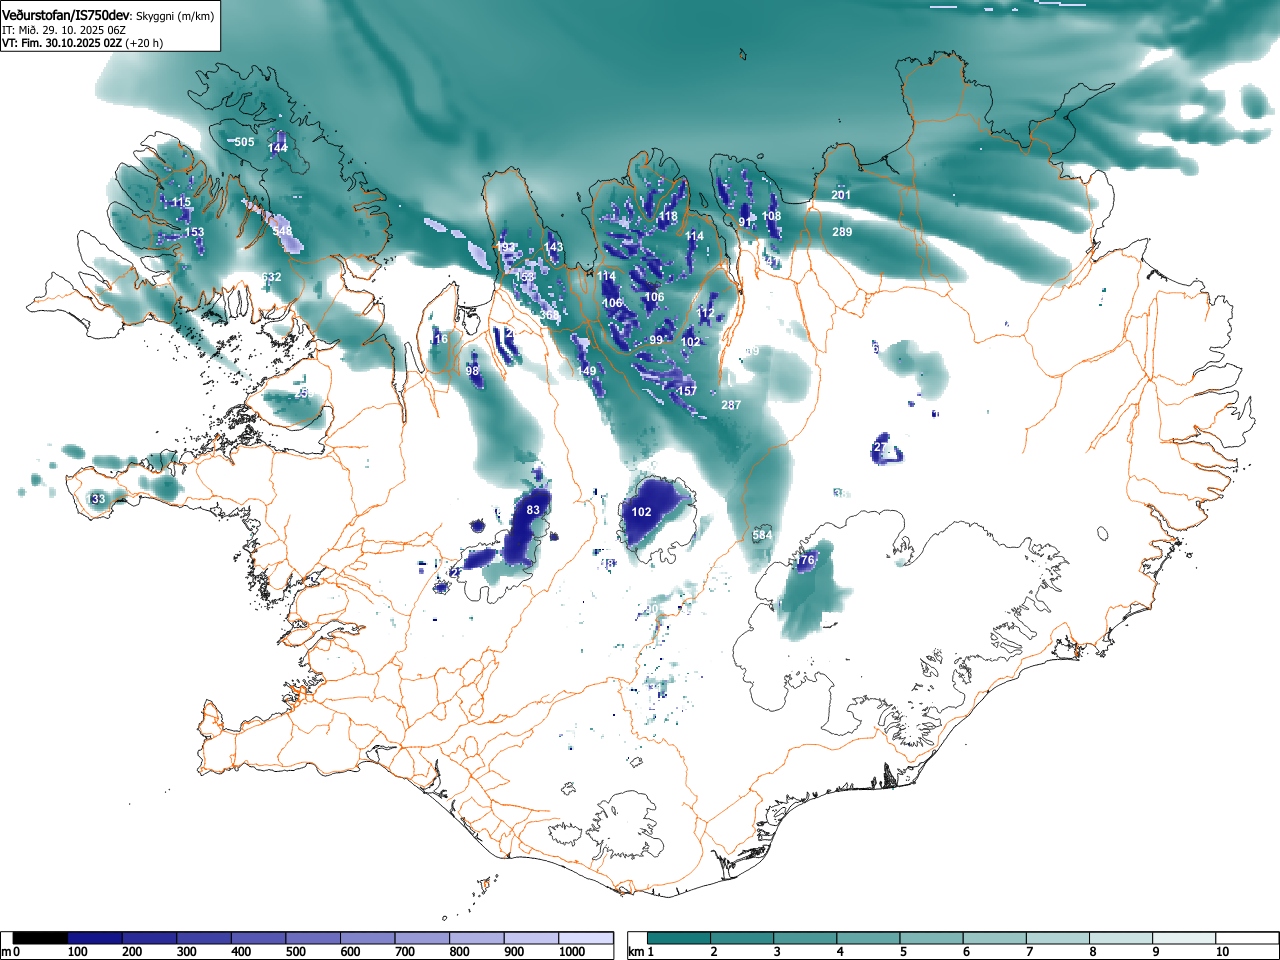Click the '500' tick label on the metre legend
Screen dimensions: 1280x960
pyautogui.click(x=295, y=952)
